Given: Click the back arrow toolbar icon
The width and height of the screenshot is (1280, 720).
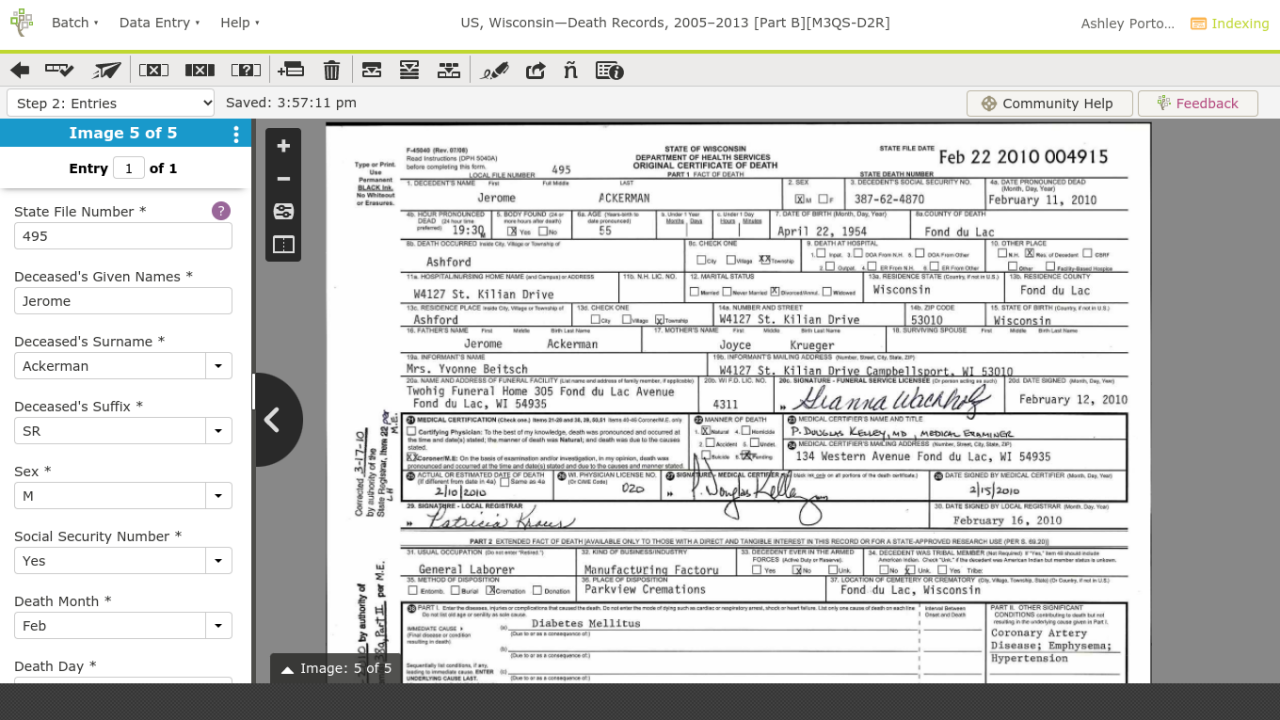Looking at the screenshot, I should click(20, 70).
